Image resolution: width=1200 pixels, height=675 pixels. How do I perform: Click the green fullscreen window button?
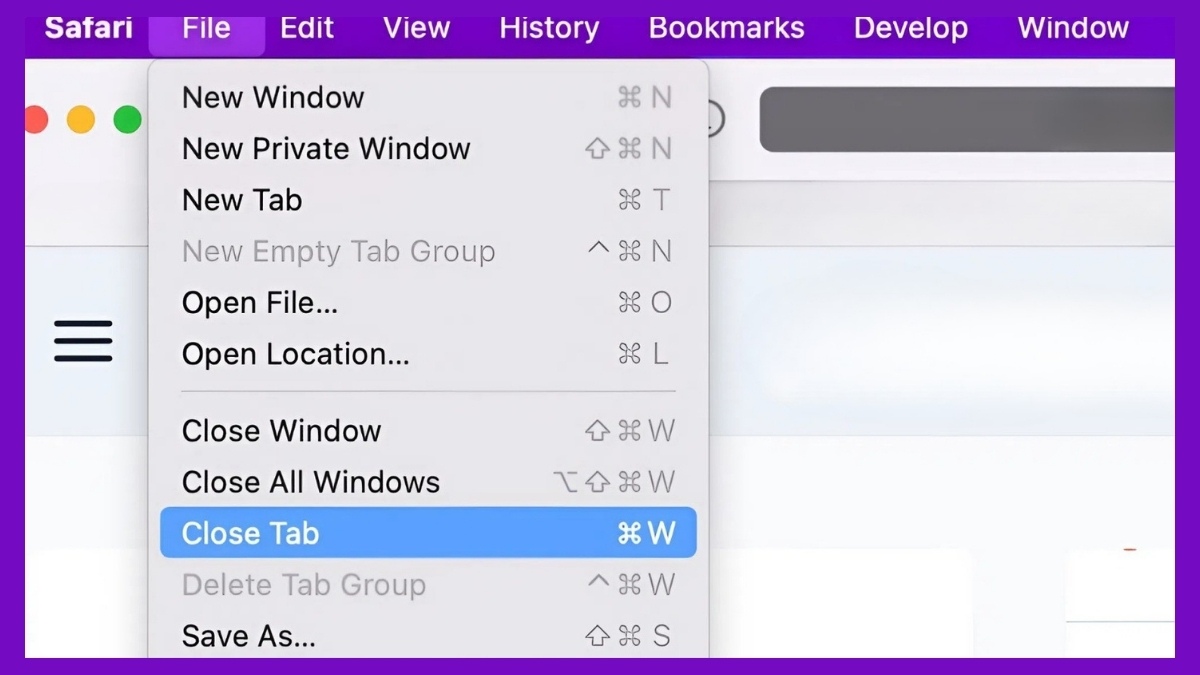[x=127, y=120]
